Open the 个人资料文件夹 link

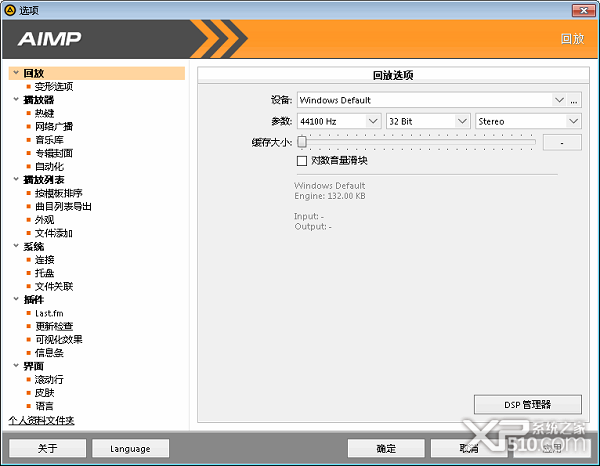[x=41, y=420]
